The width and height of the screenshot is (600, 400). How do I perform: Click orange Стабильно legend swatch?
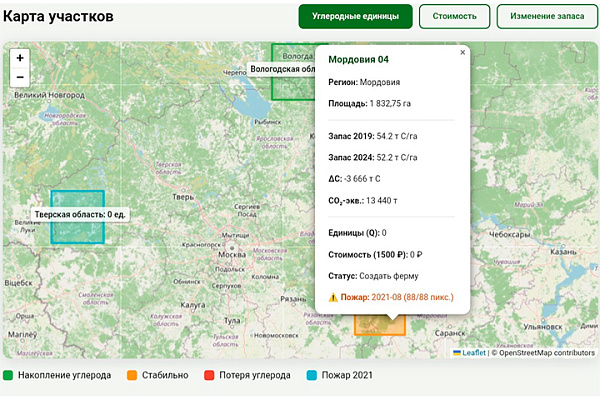(x=132, y=375)
